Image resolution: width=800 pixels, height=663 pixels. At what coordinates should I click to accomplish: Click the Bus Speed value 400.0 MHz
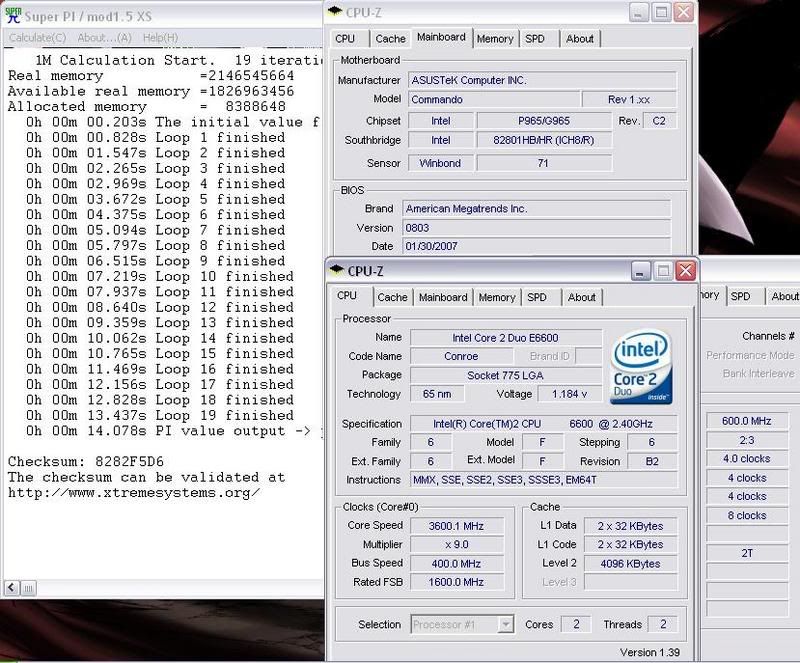(457, 563)
